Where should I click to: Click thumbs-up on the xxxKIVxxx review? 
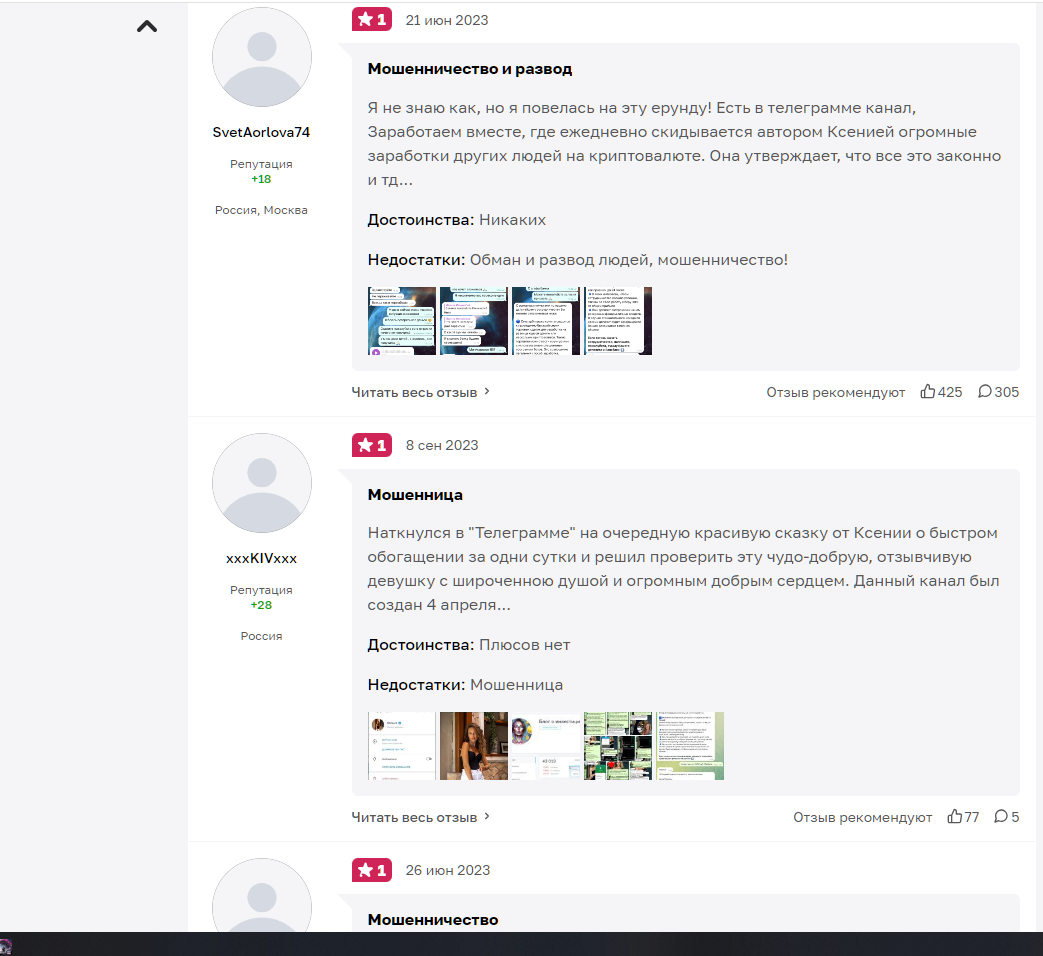(955, 817)
